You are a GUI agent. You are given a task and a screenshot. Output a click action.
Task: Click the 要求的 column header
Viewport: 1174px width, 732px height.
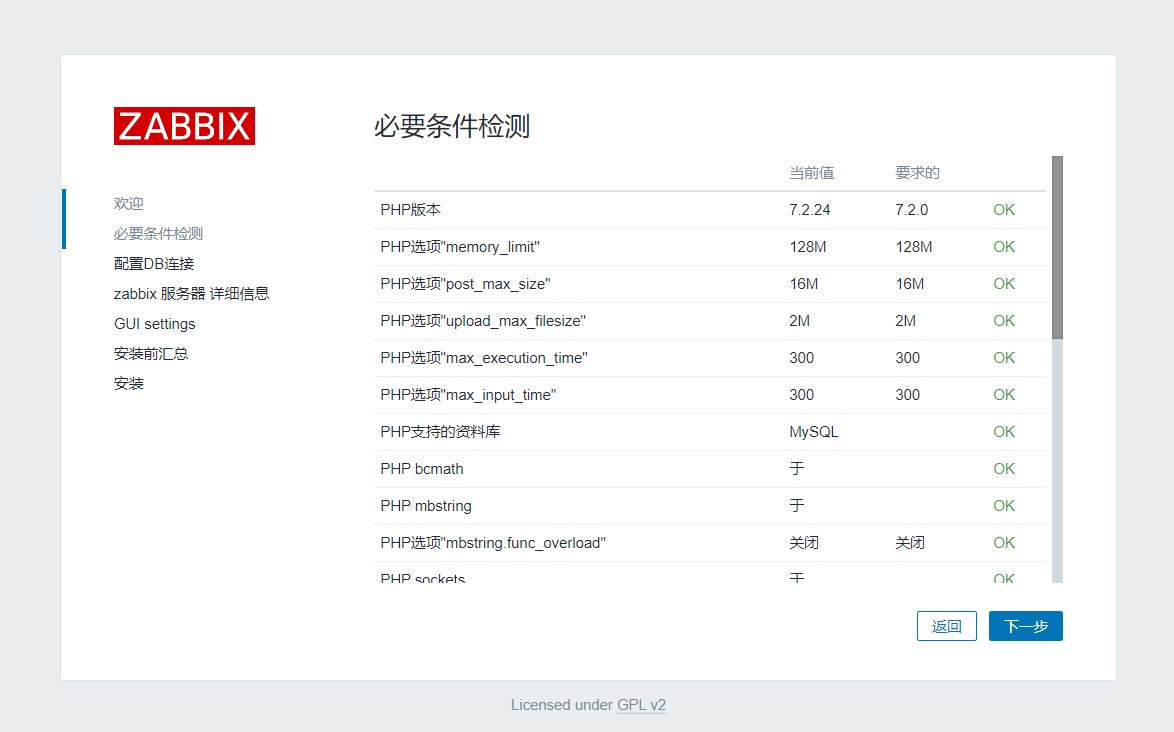click(x=917, y=173)
